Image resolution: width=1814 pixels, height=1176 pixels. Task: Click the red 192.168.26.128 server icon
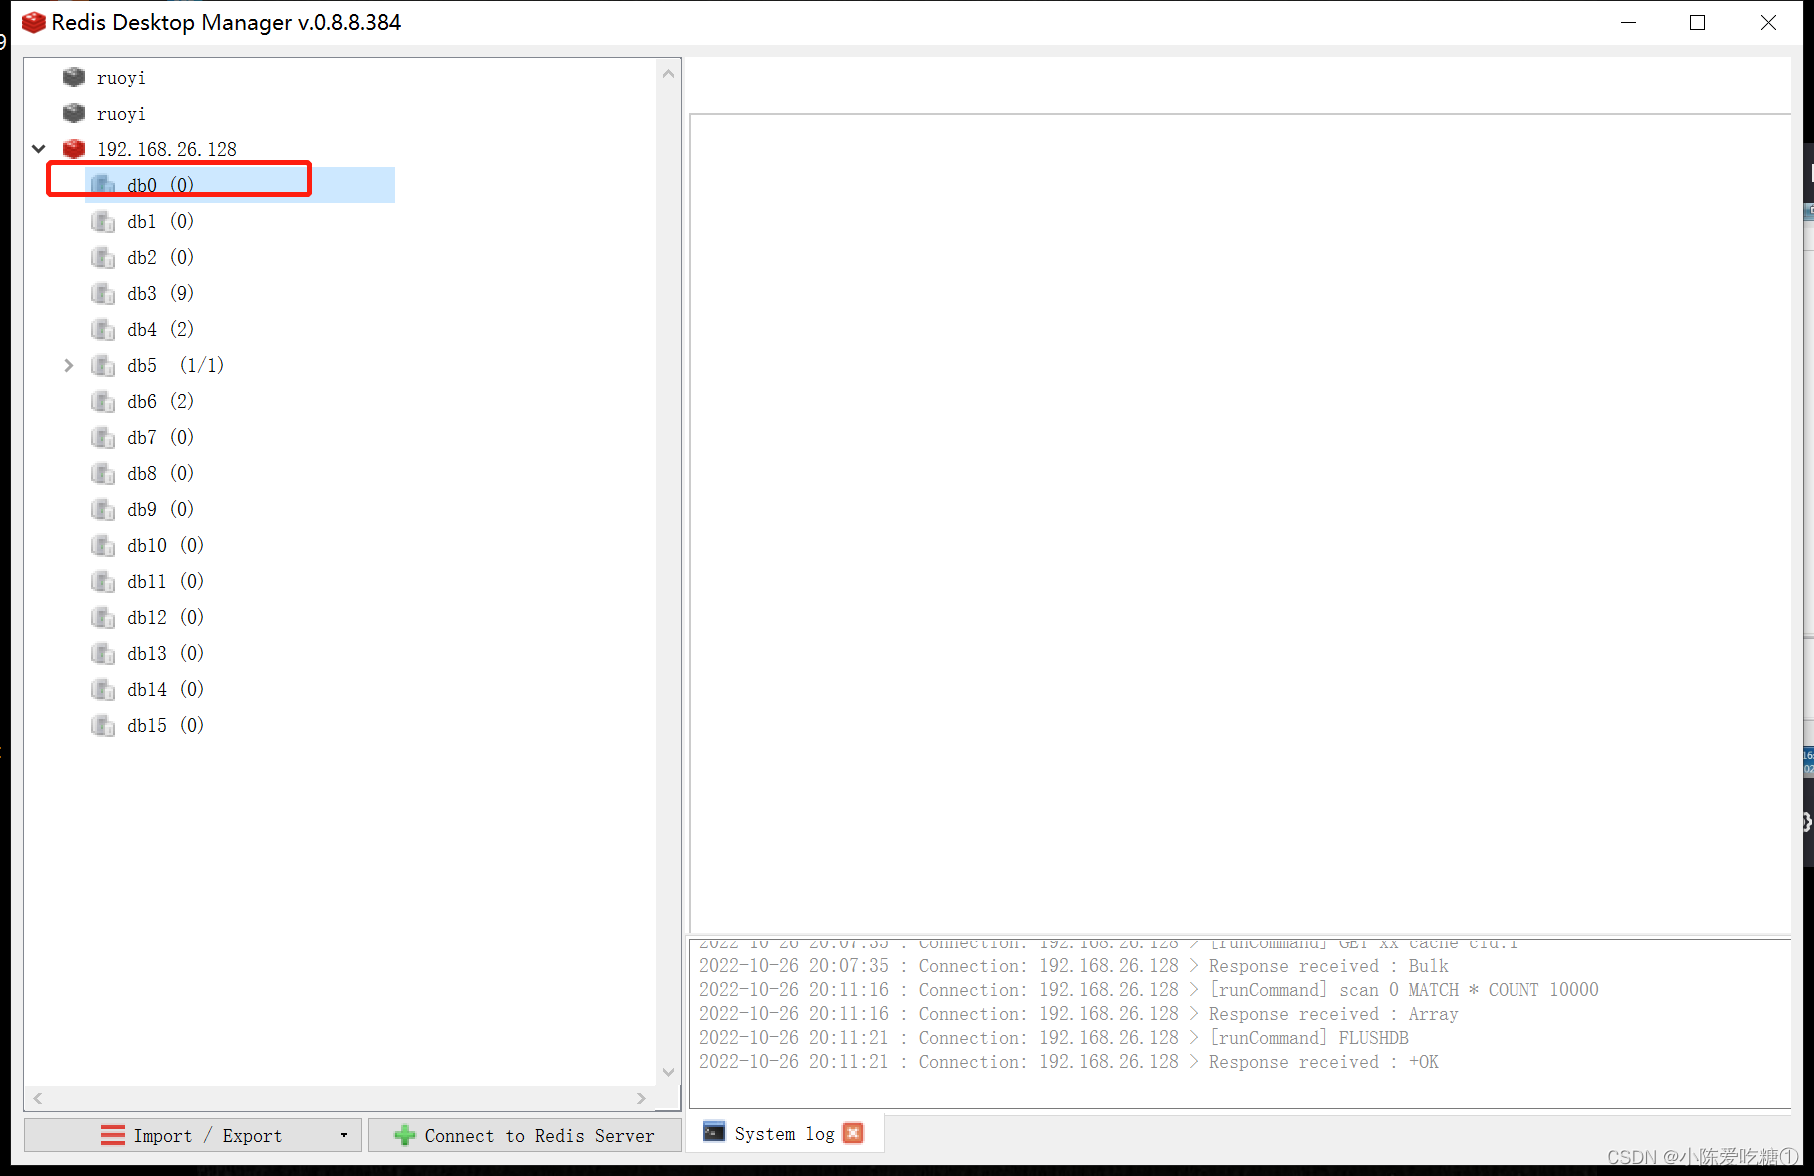74,149
